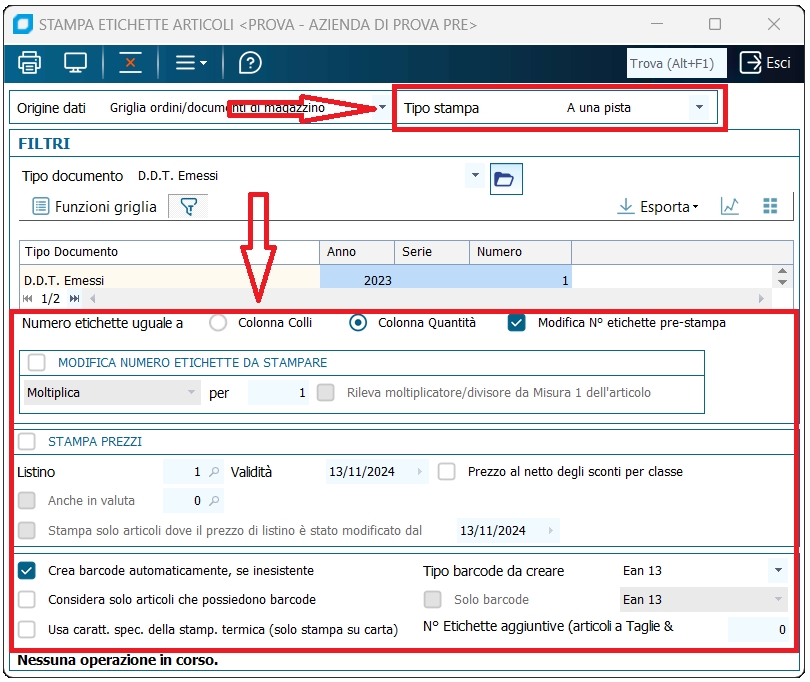Screen dimensions: 810x682
Task: Click grid vertical scroll up arrow
Action: tap(782, 271)
